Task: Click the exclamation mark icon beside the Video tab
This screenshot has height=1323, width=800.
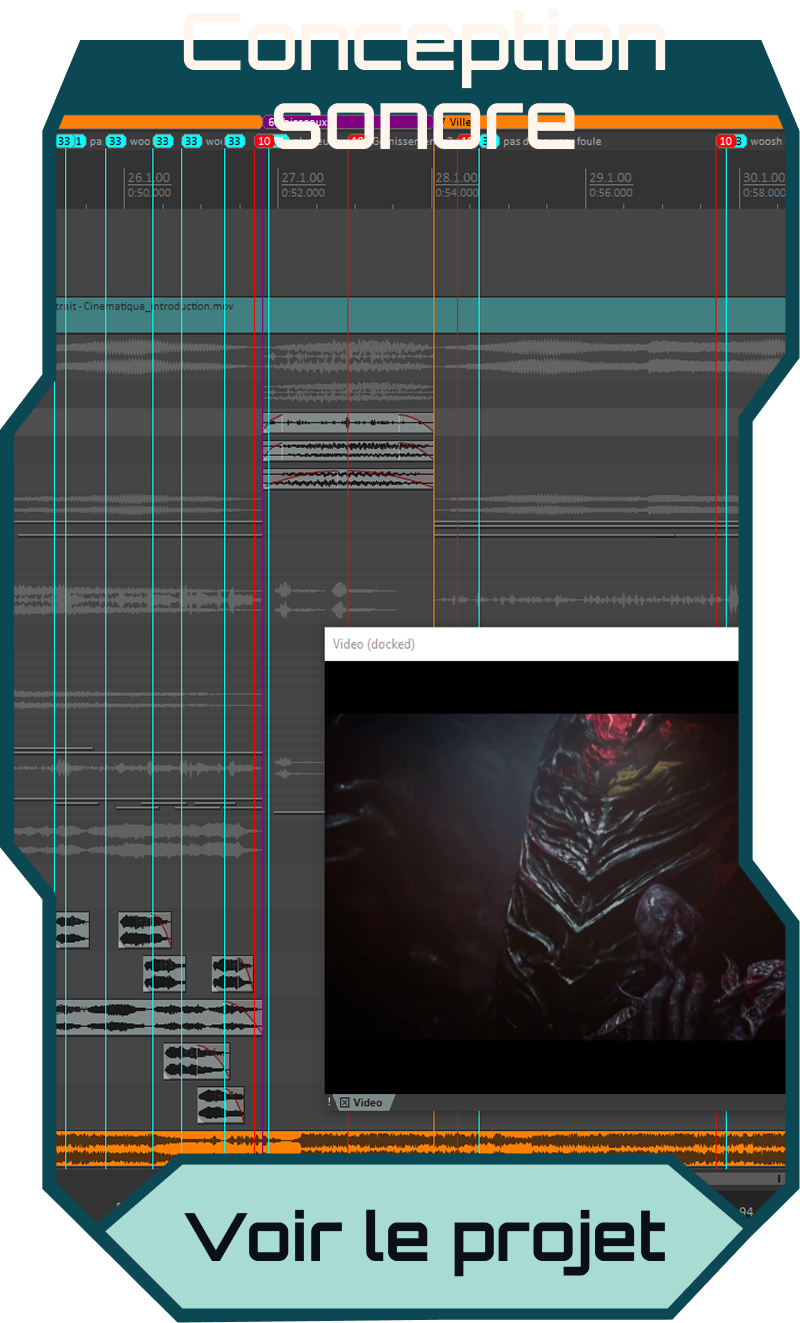Action: tap(329, 1102)
